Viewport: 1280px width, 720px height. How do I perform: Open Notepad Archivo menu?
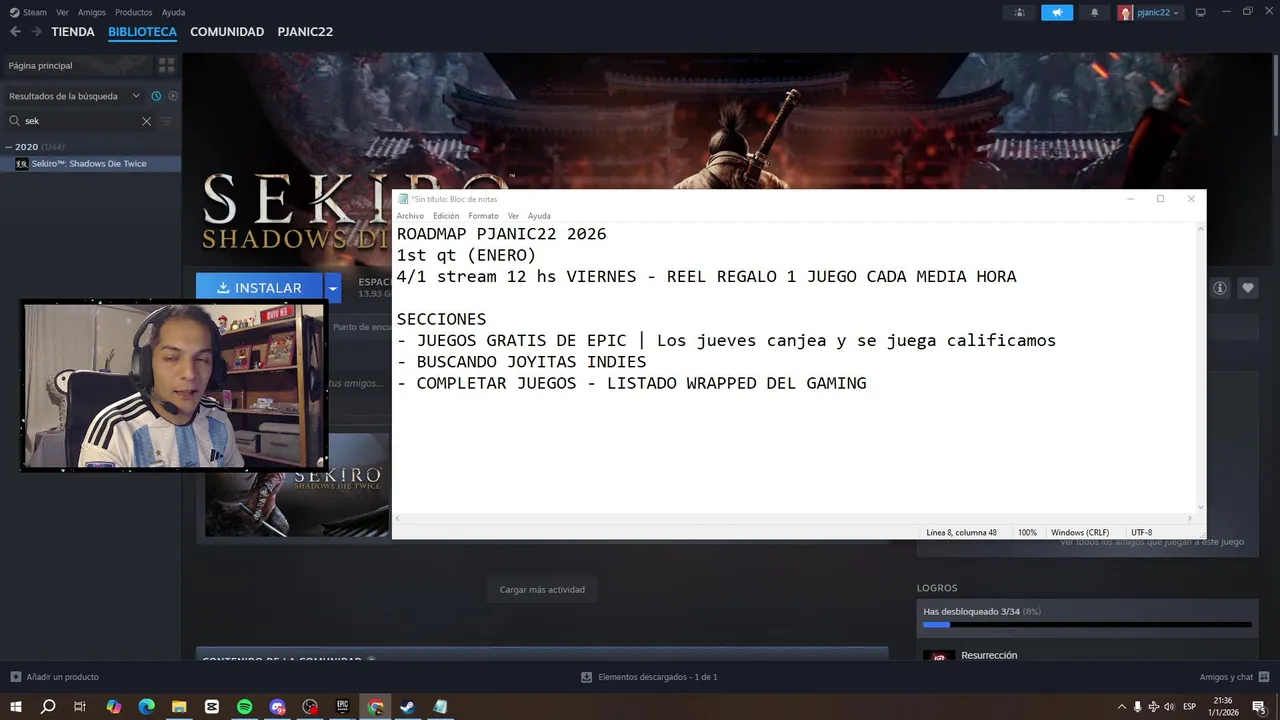[410, 216]
